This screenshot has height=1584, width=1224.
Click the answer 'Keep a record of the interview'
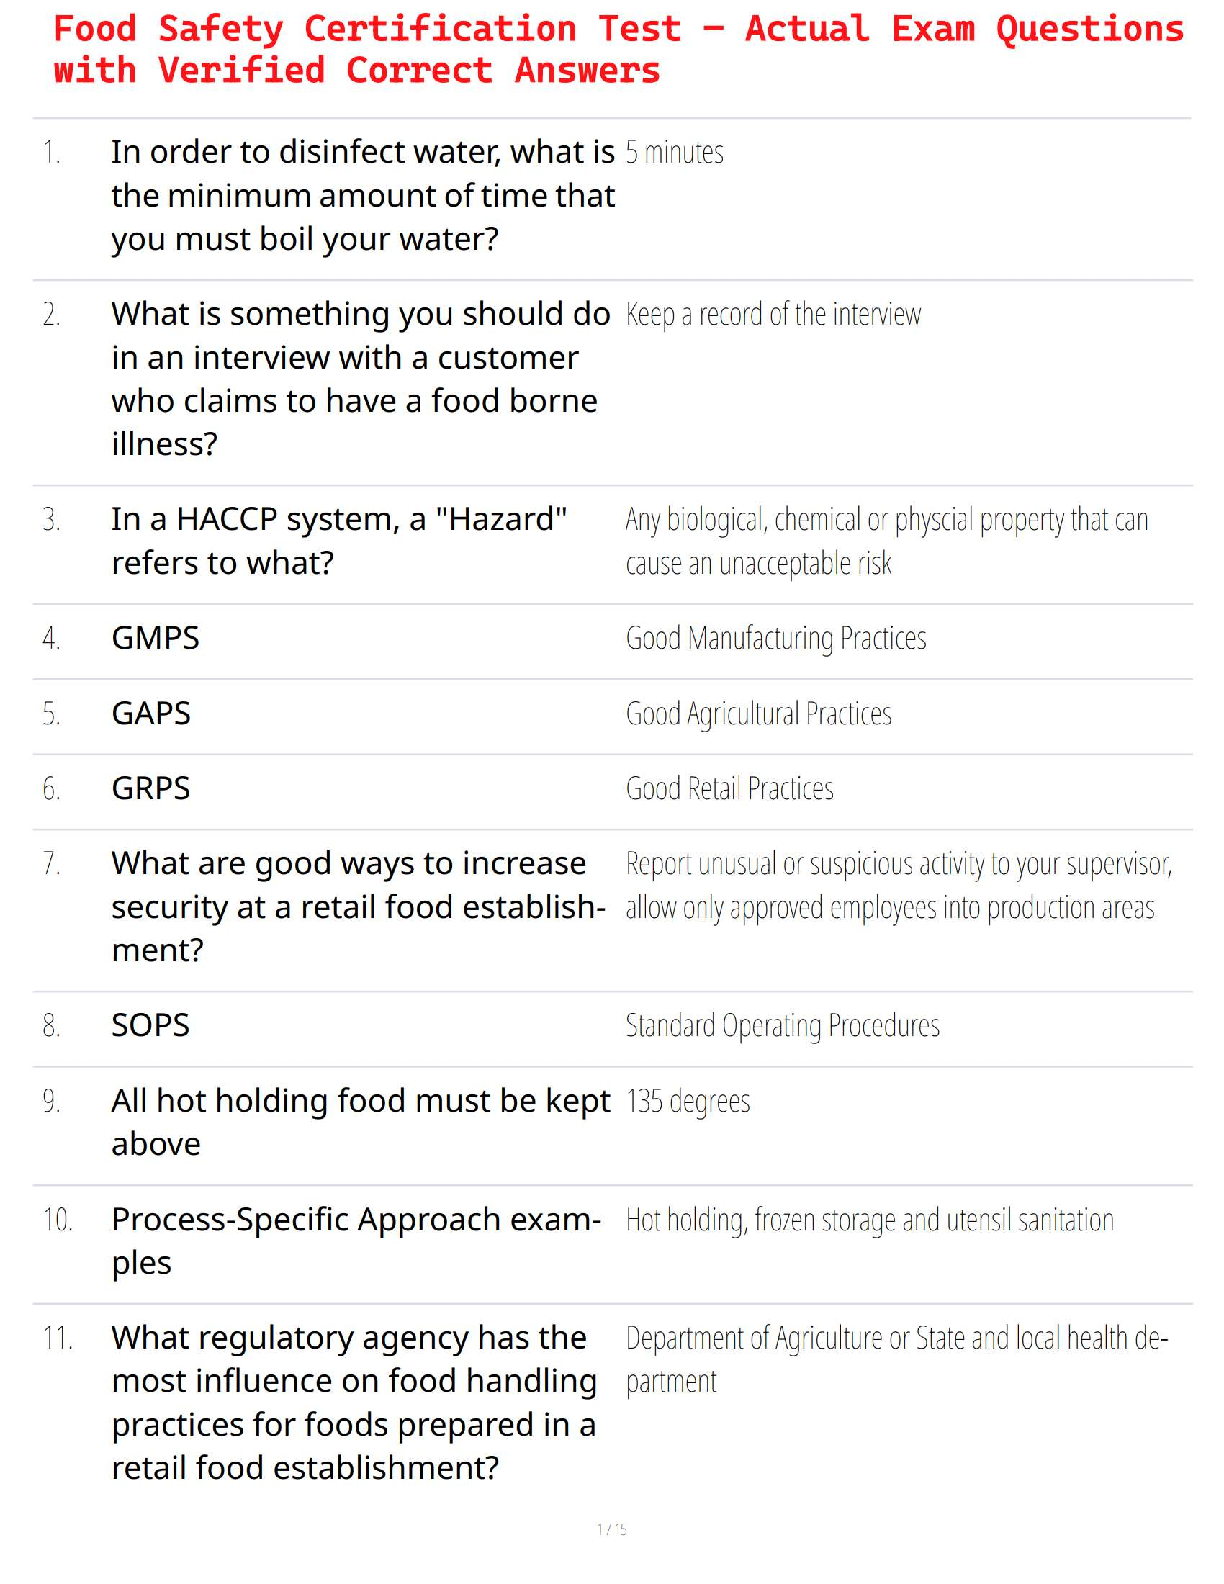pos(773,315)
